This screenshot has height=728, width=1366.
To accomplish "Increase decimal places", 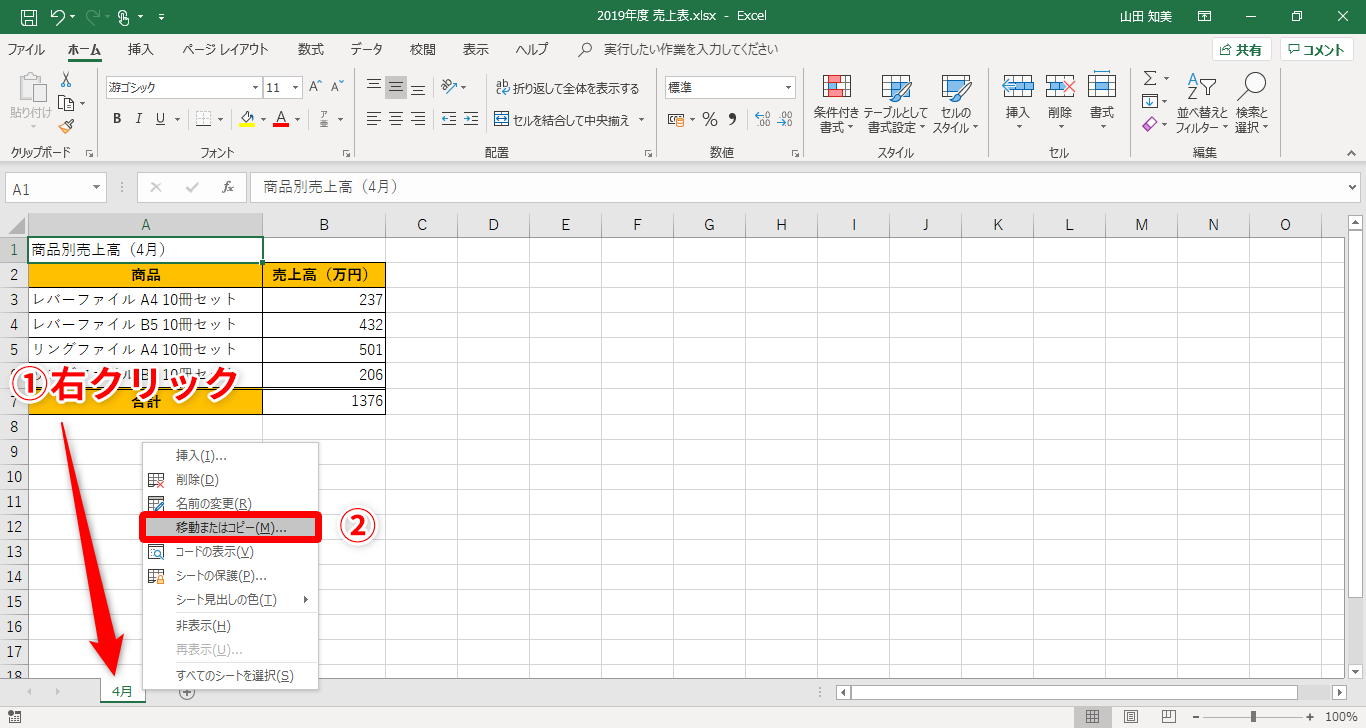I will (762, 119).
